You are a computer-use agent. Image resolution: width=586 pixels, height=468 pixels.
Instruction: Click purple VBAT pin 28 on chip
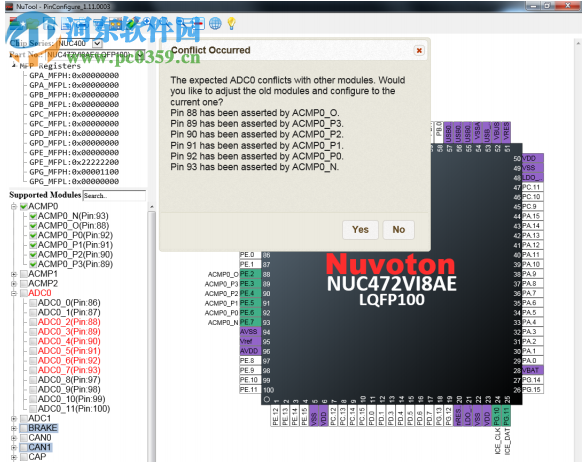[533, 370]
